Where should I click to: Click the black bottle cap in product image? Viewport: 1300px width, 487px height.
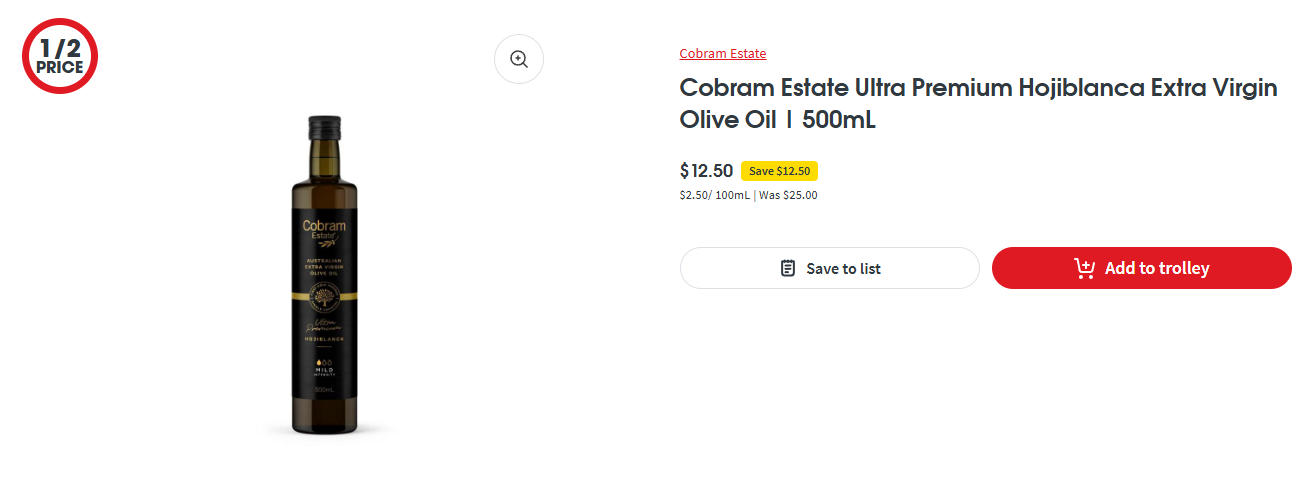[324, 126]
